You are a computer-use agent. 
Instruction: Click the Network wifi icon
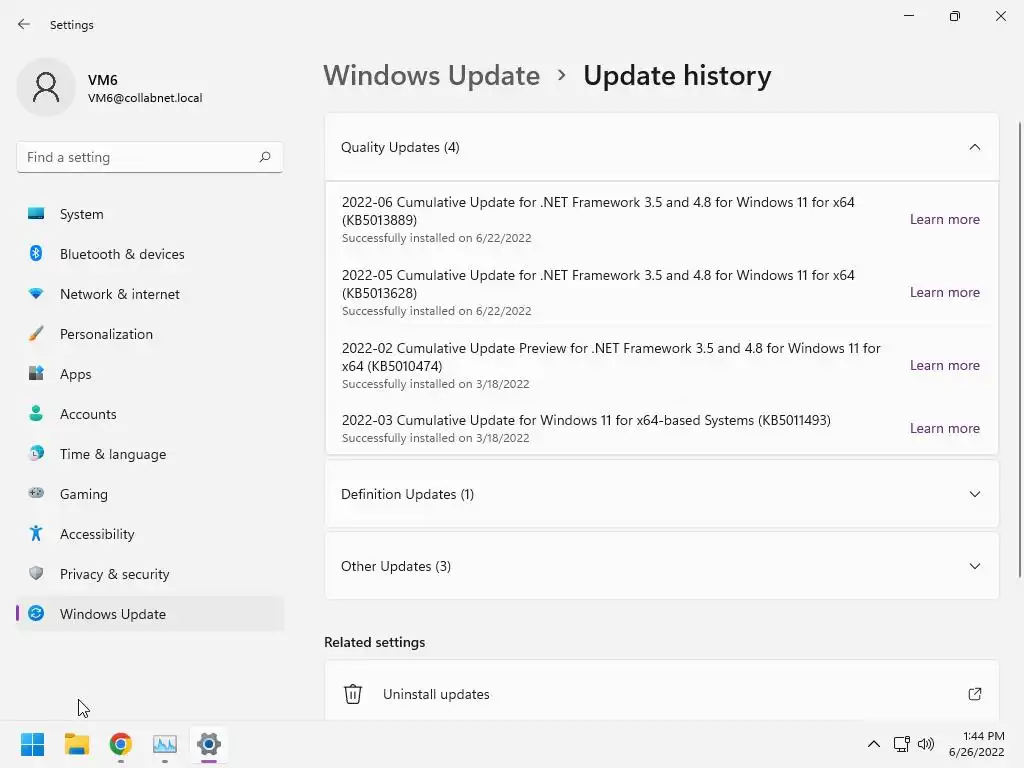click(x=36, y=294)
